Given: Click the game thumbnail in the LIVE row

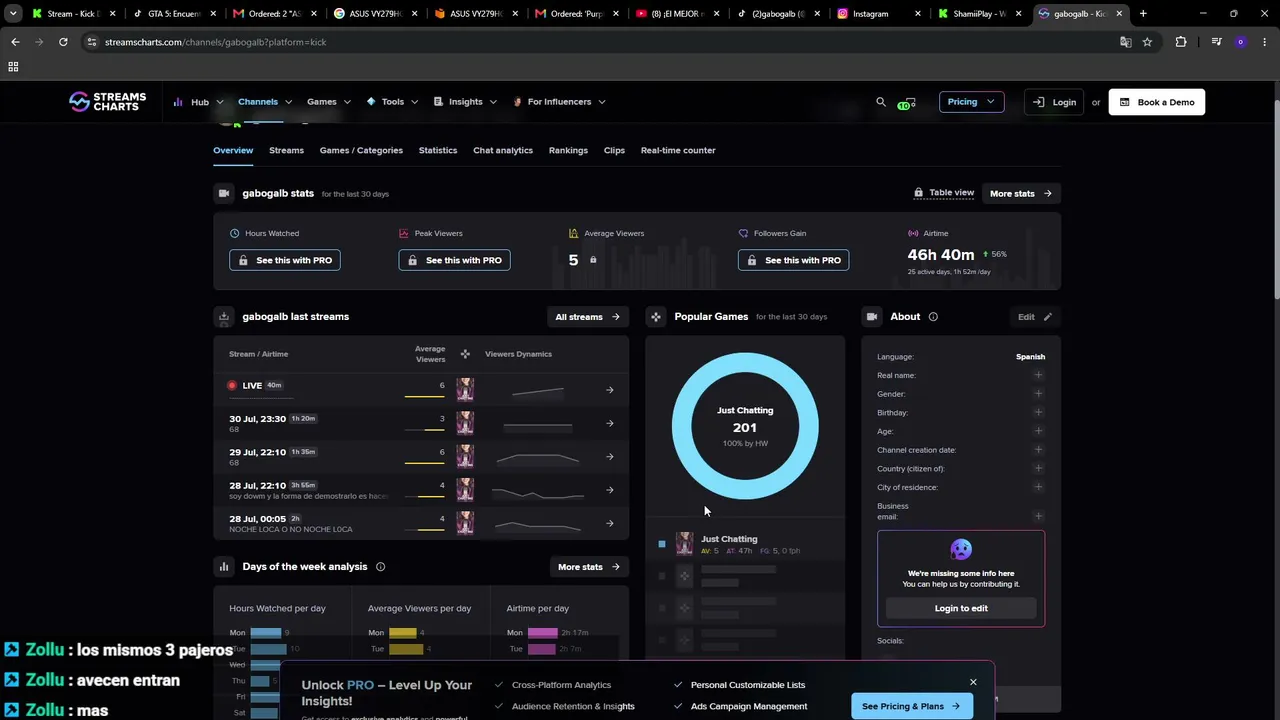Looking at the screenshot, I should coord(465,390).
